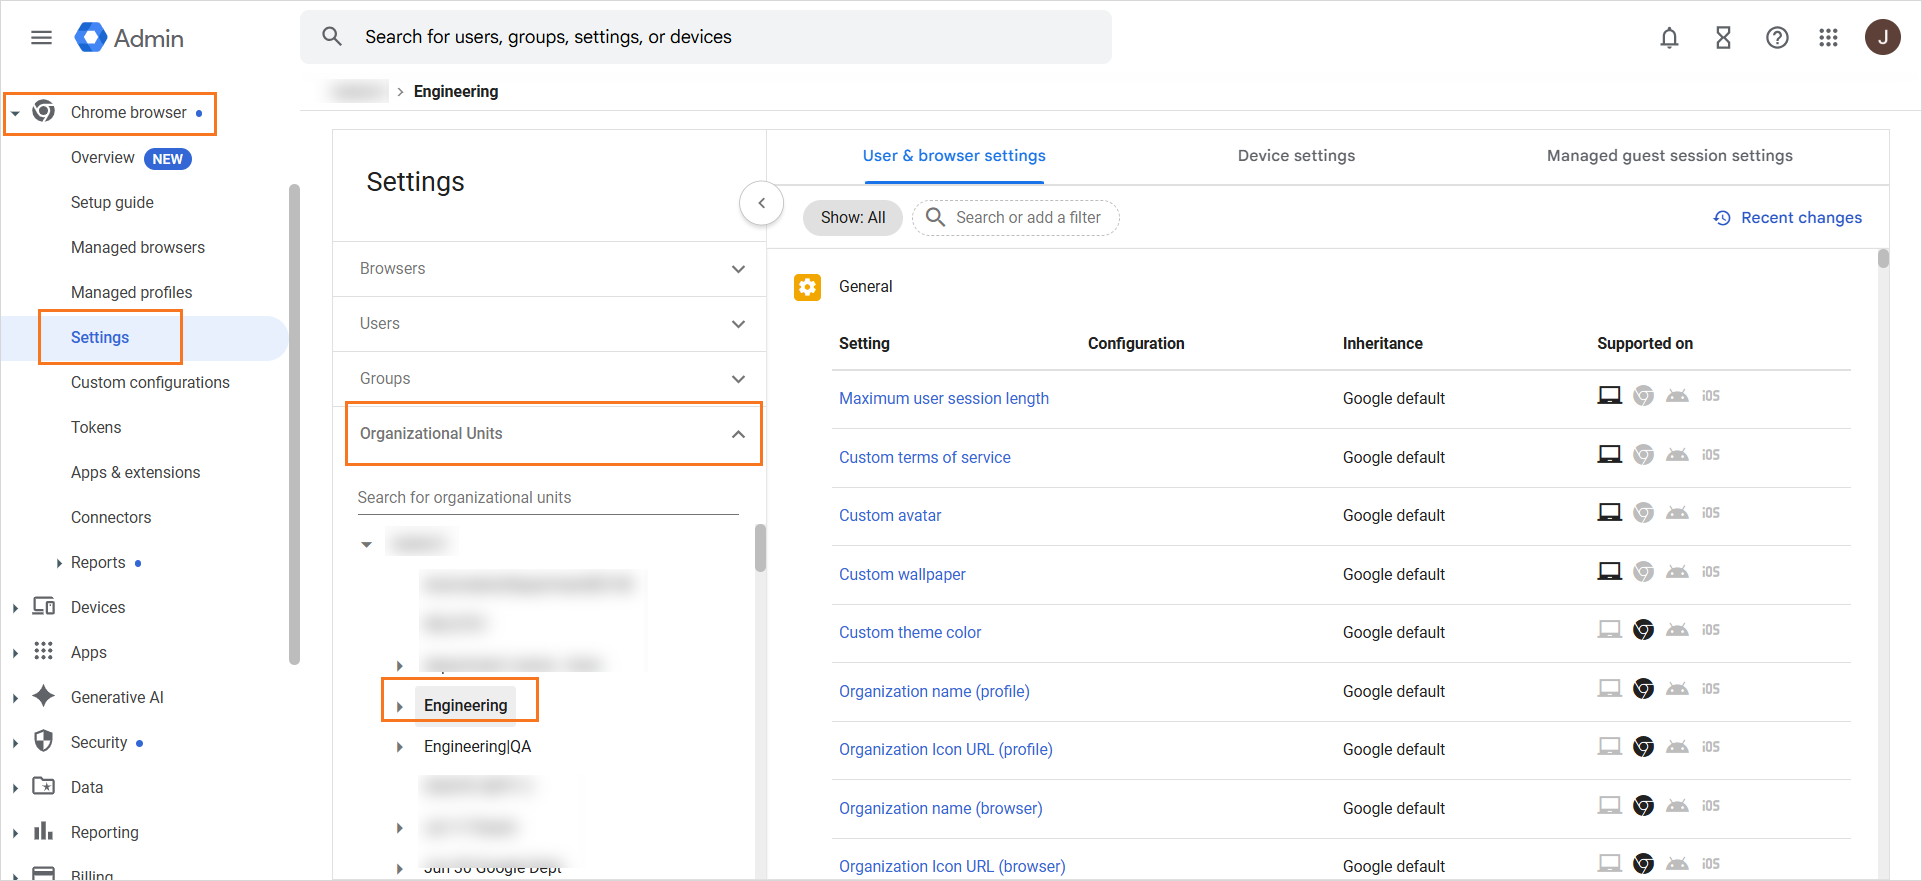Expand the Users section
Viewport: 1922px width, 881px height.
pos(549,324)
